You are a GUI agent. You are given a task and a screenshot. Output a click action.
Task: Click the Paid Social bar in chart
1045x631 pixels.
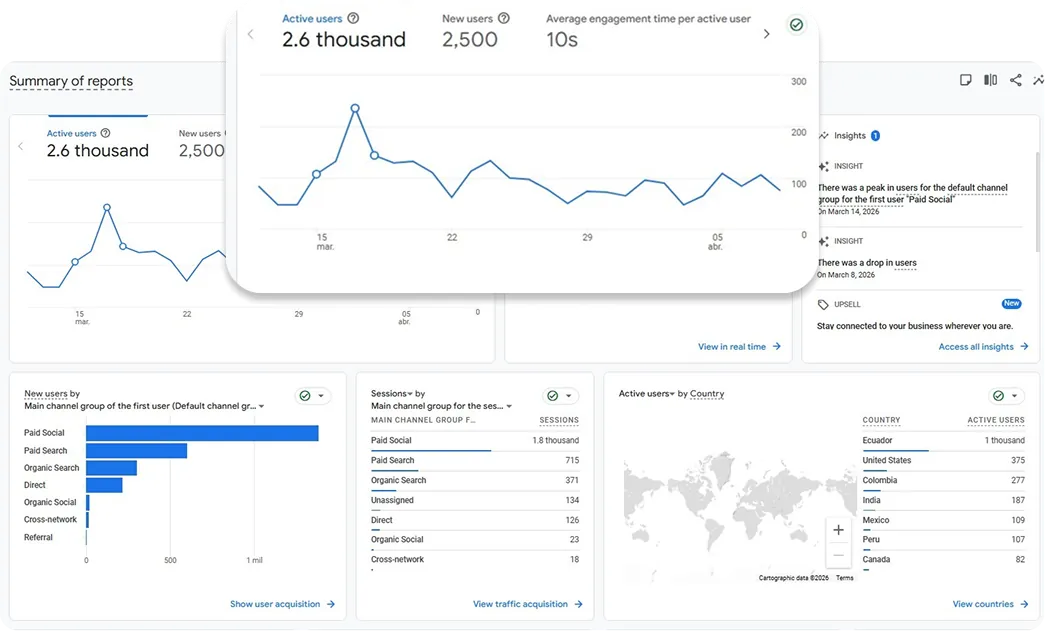pos(202,433)
